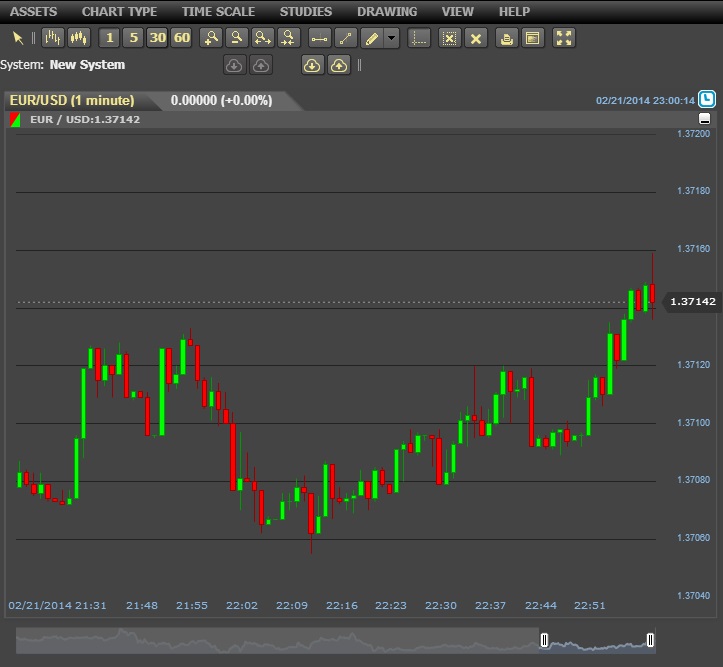Screen dimensions: 723x667
Task: Click the fullscreen expand icon
Action: click(563, 38)
